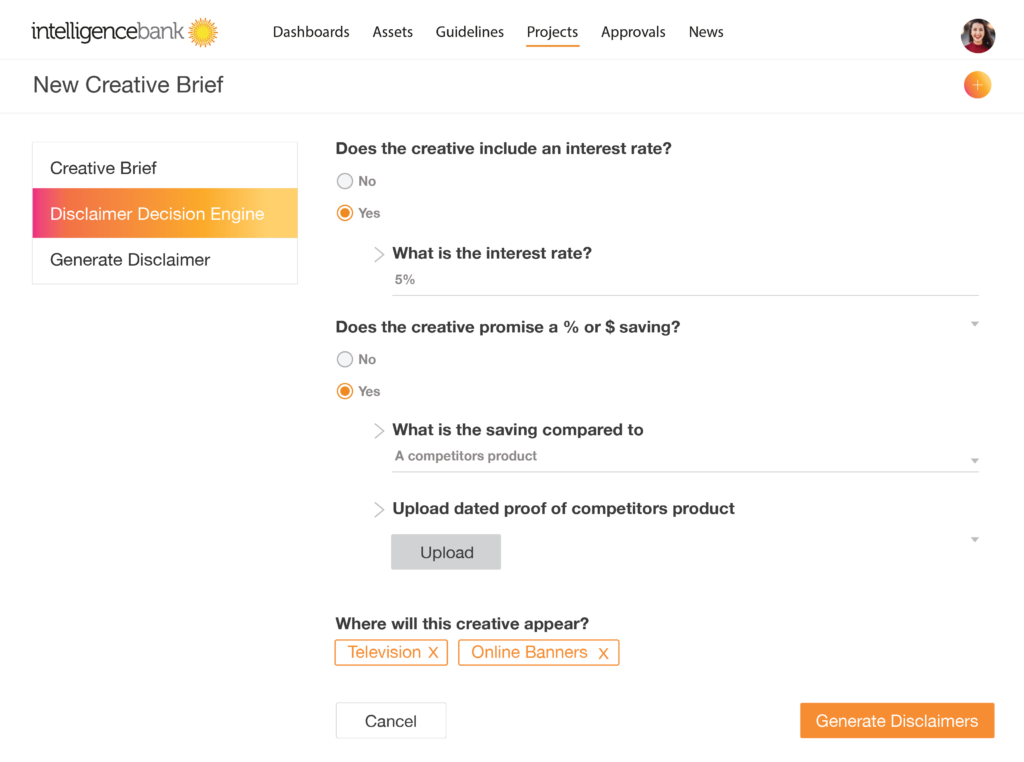Switch to the Approvals navigation tab
Image resolution: width=1024 pixels, height=762 pixels.
coord(633,31)
